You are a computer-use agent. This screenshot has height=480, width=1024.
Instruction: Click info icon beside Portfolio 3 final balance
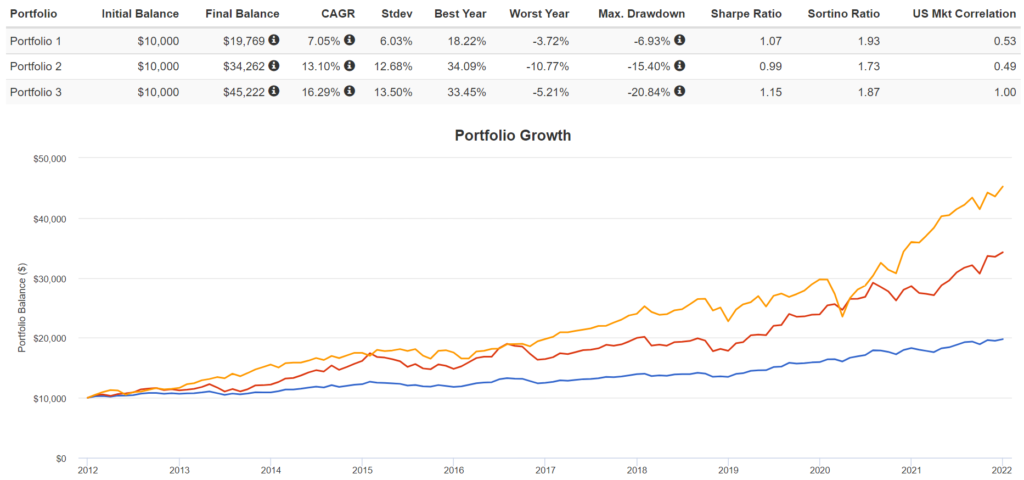[274, 91]
